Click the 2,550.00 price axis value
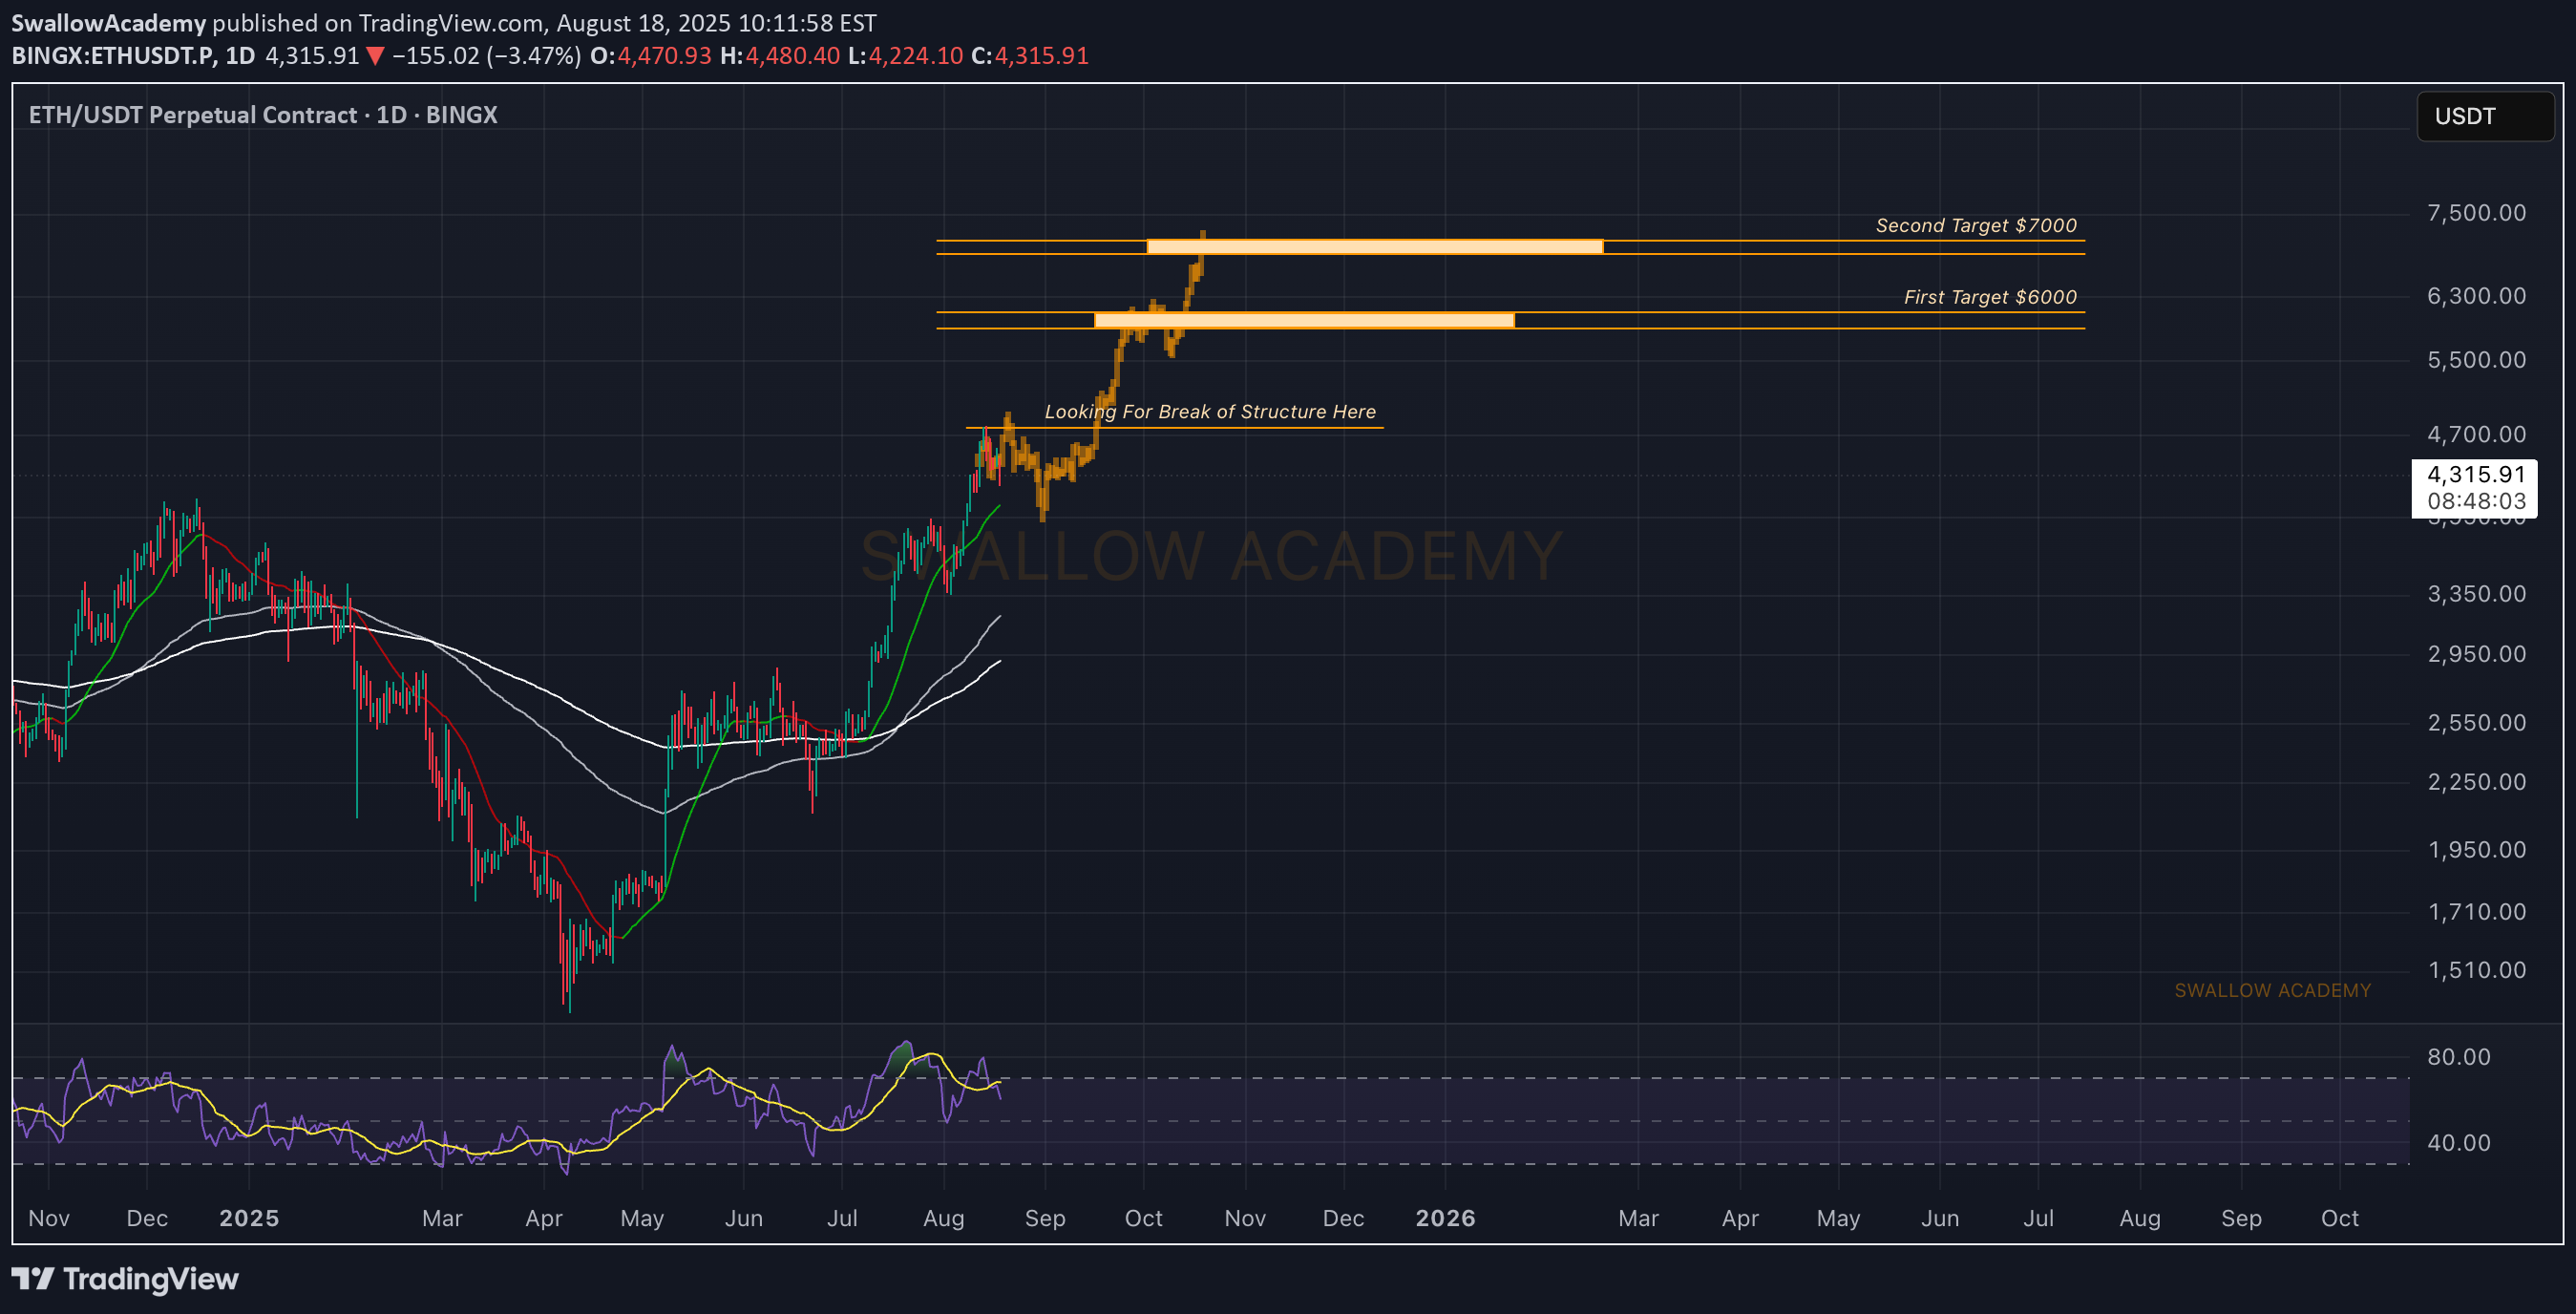This screenshot has height=1314, width=2576. (x=2476, y=722)
